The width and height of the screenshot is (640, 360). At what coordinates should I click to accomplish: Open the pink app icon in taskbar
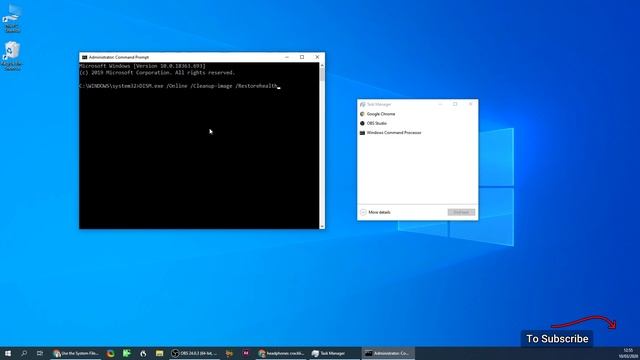point(246,353)
